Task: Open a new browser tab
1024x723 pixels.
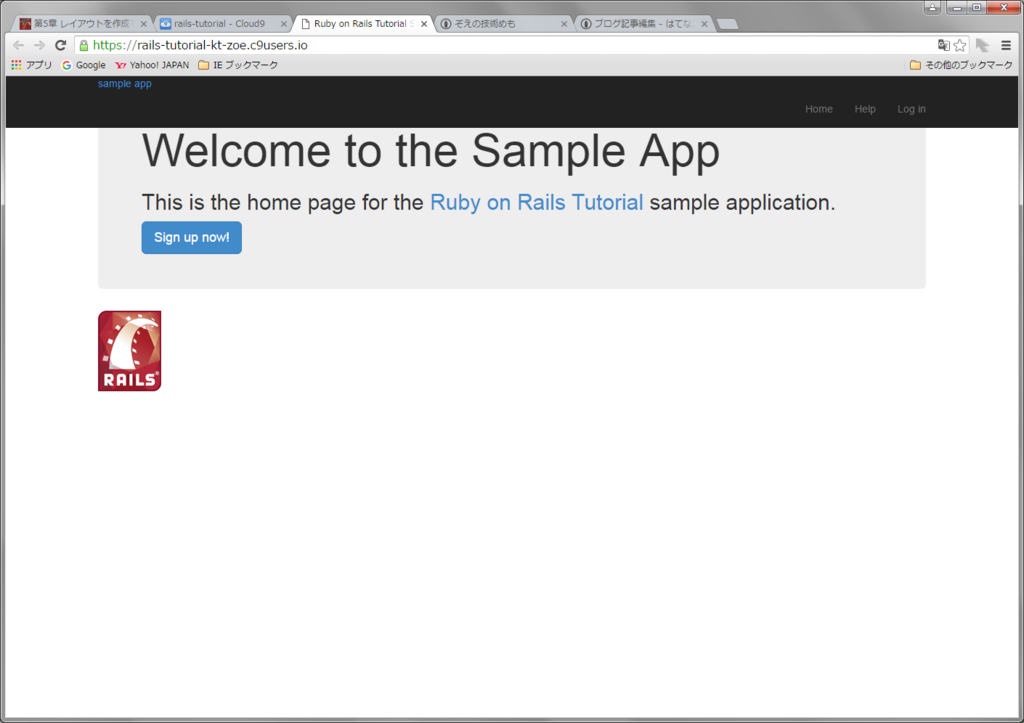Action: [x=728, y=24]
